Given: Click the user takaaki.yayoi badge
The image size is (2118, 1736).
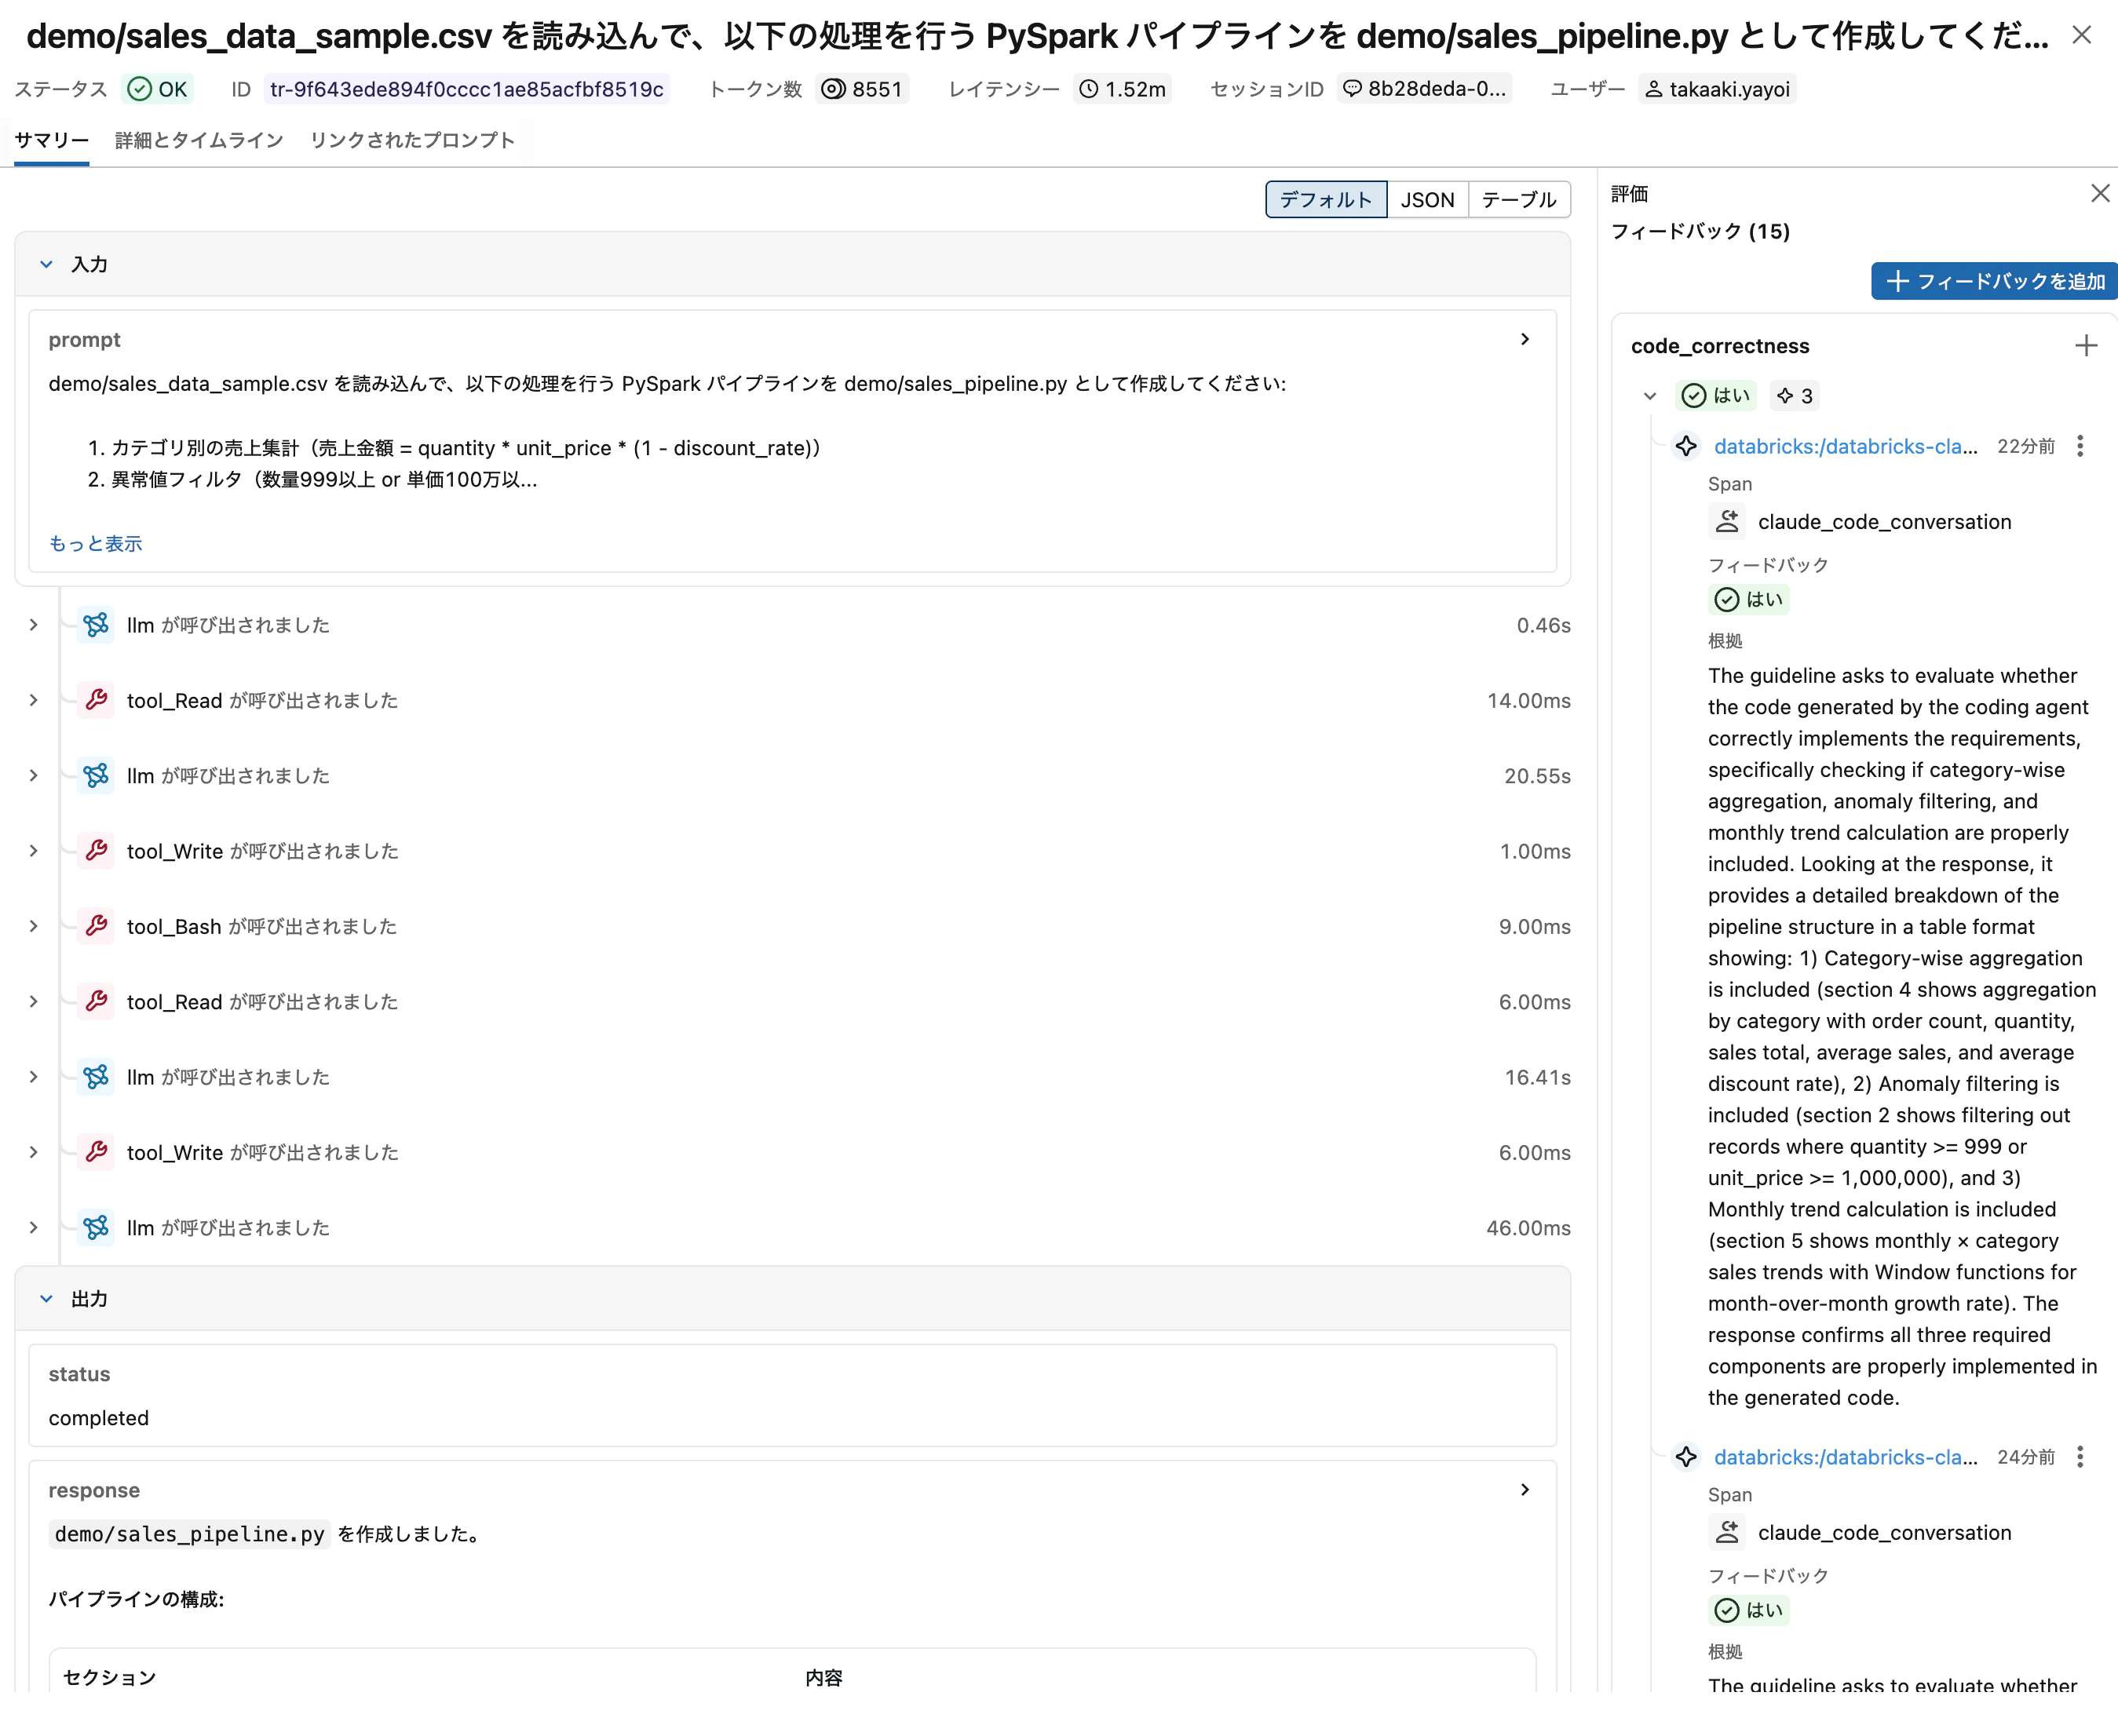Looking at the screenshot, I should click(x=1717, y=89).
